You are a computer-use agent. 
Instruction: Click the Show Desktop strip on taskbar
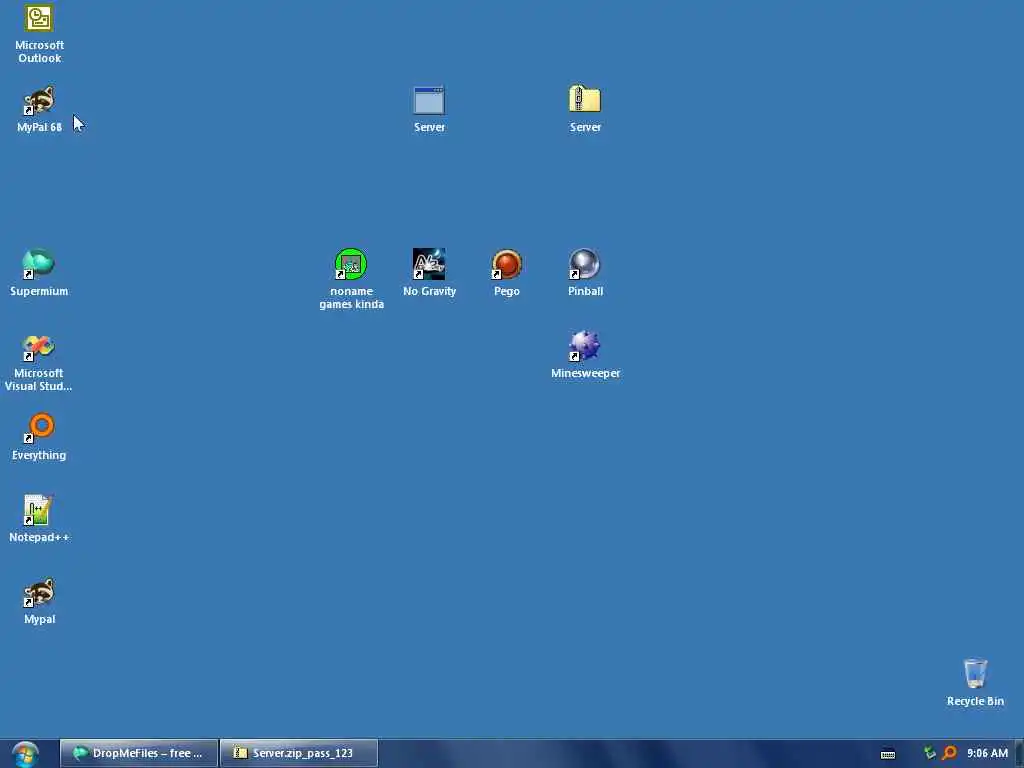[x=1019, y=754]
